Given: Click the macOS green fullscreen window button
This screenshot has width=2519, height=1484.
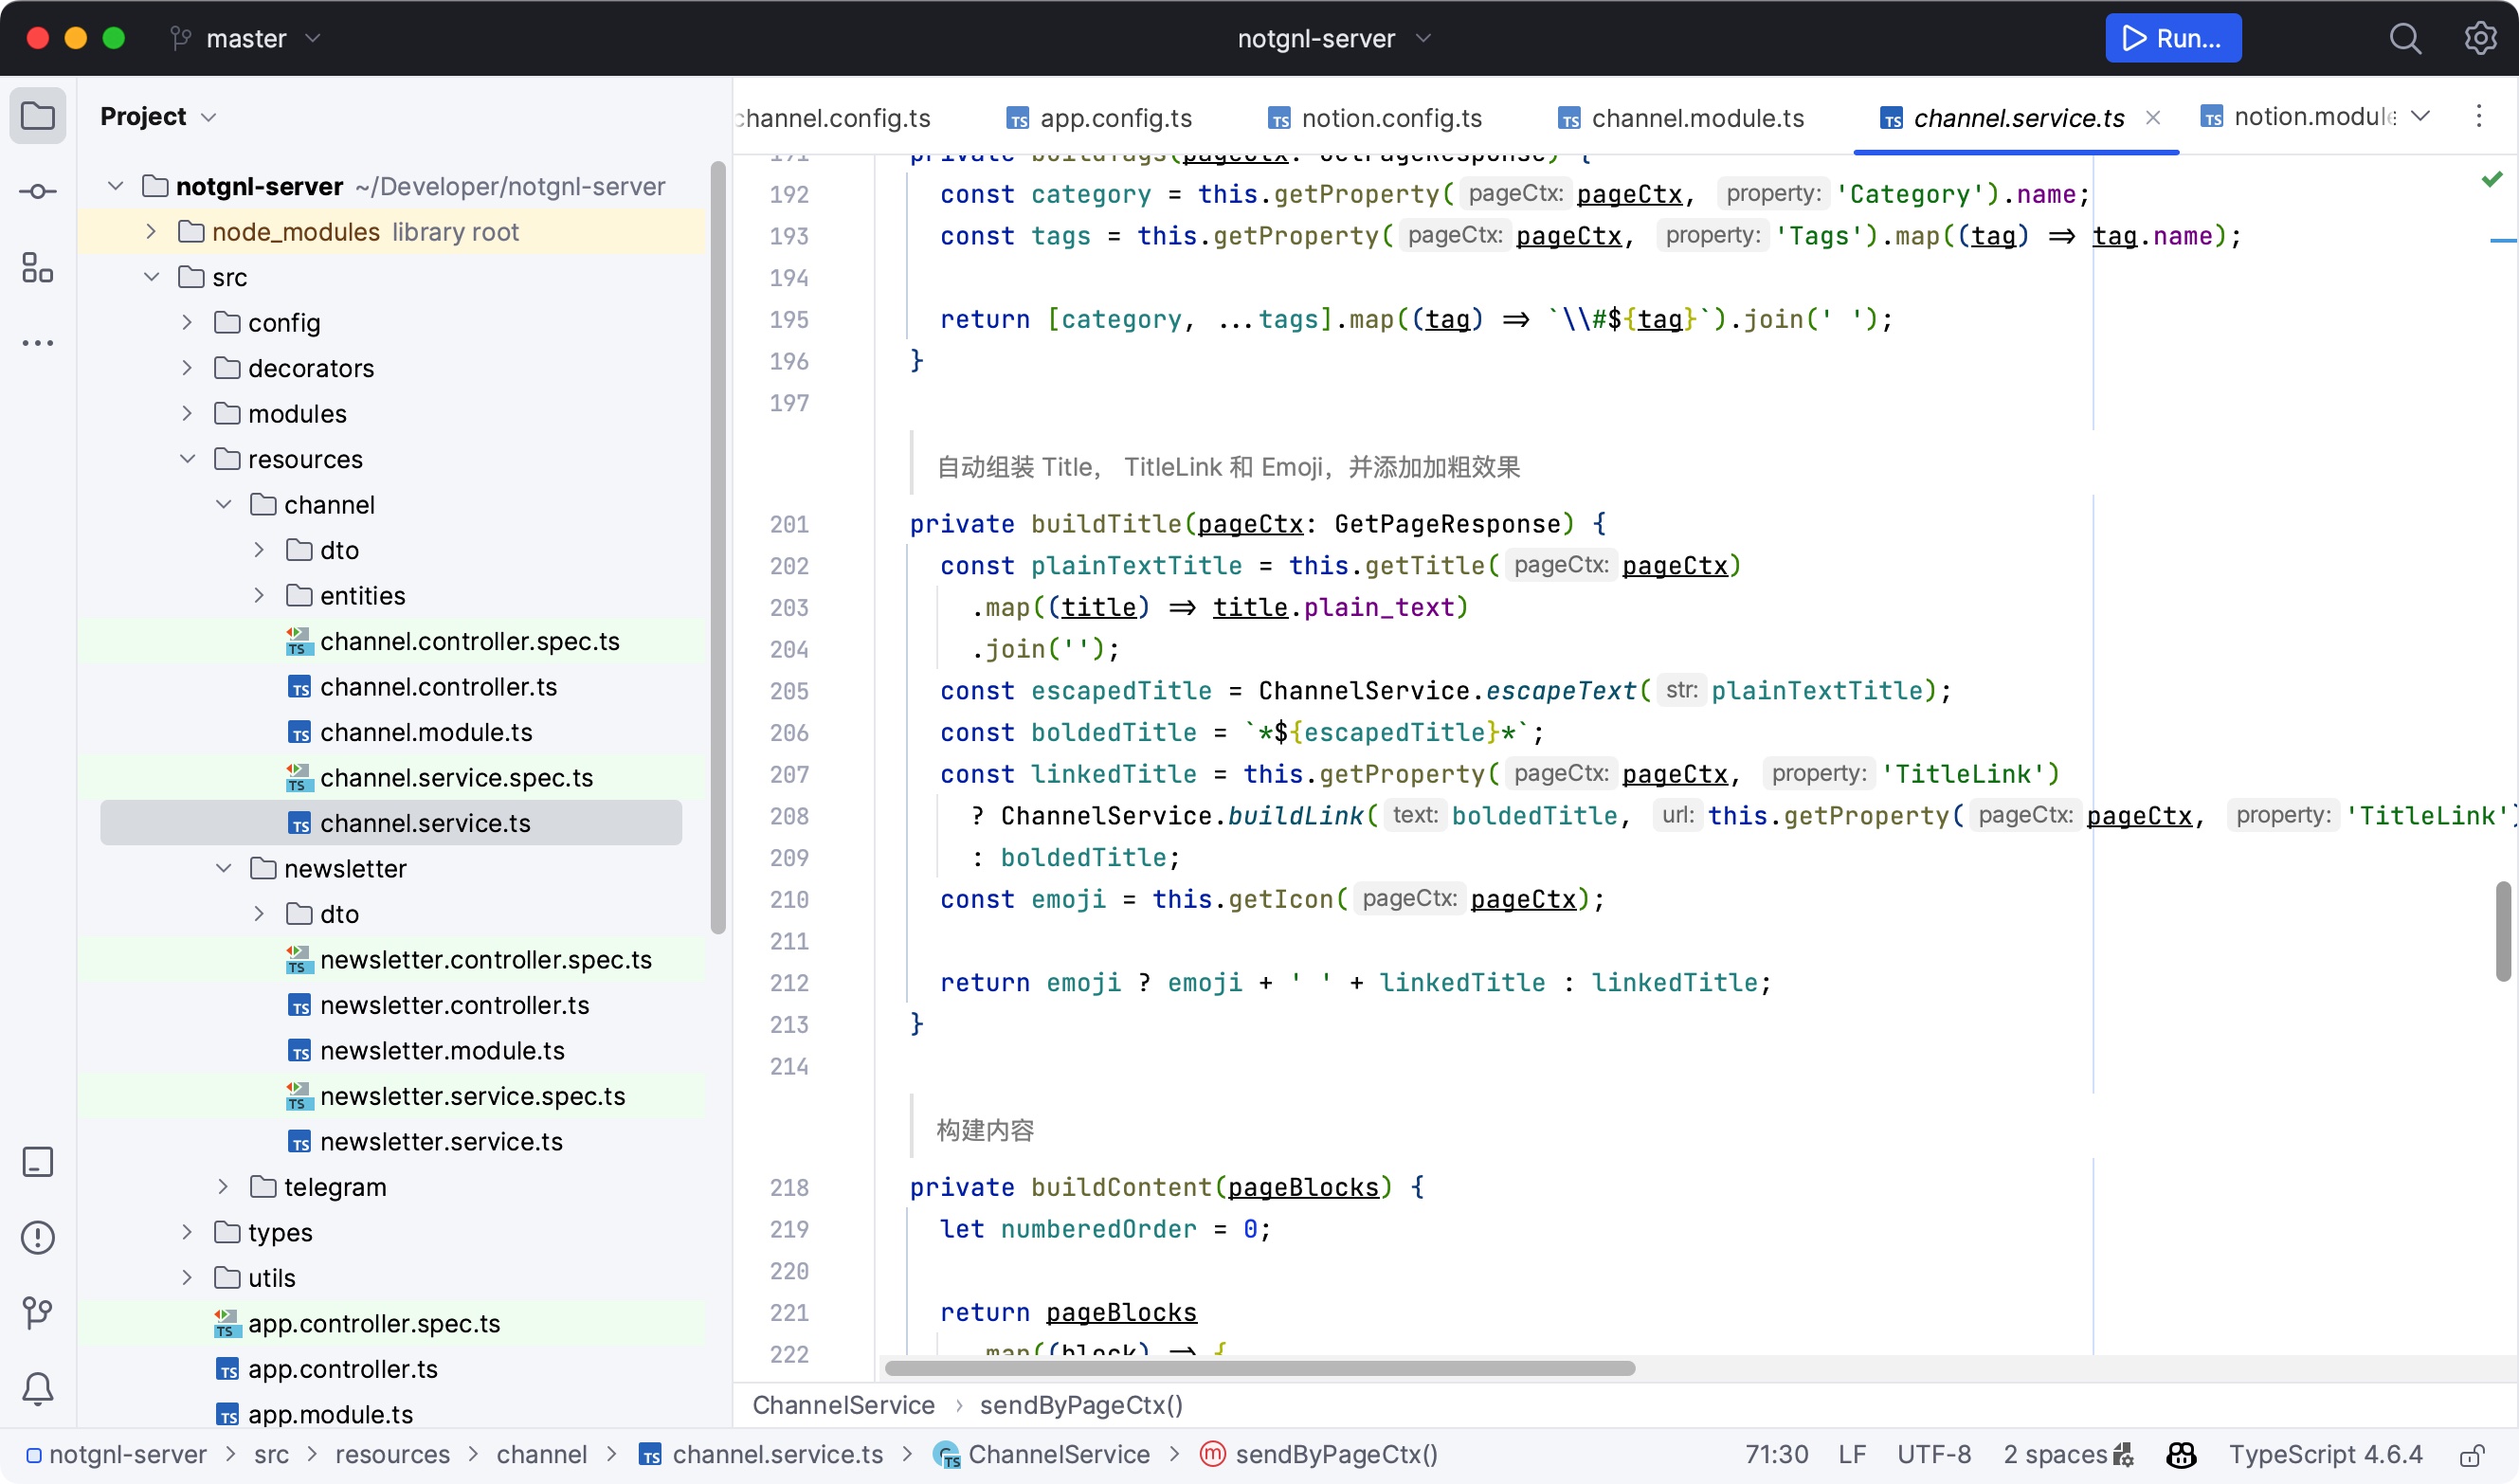Looking at the screenshot, I should pos(114,38).
